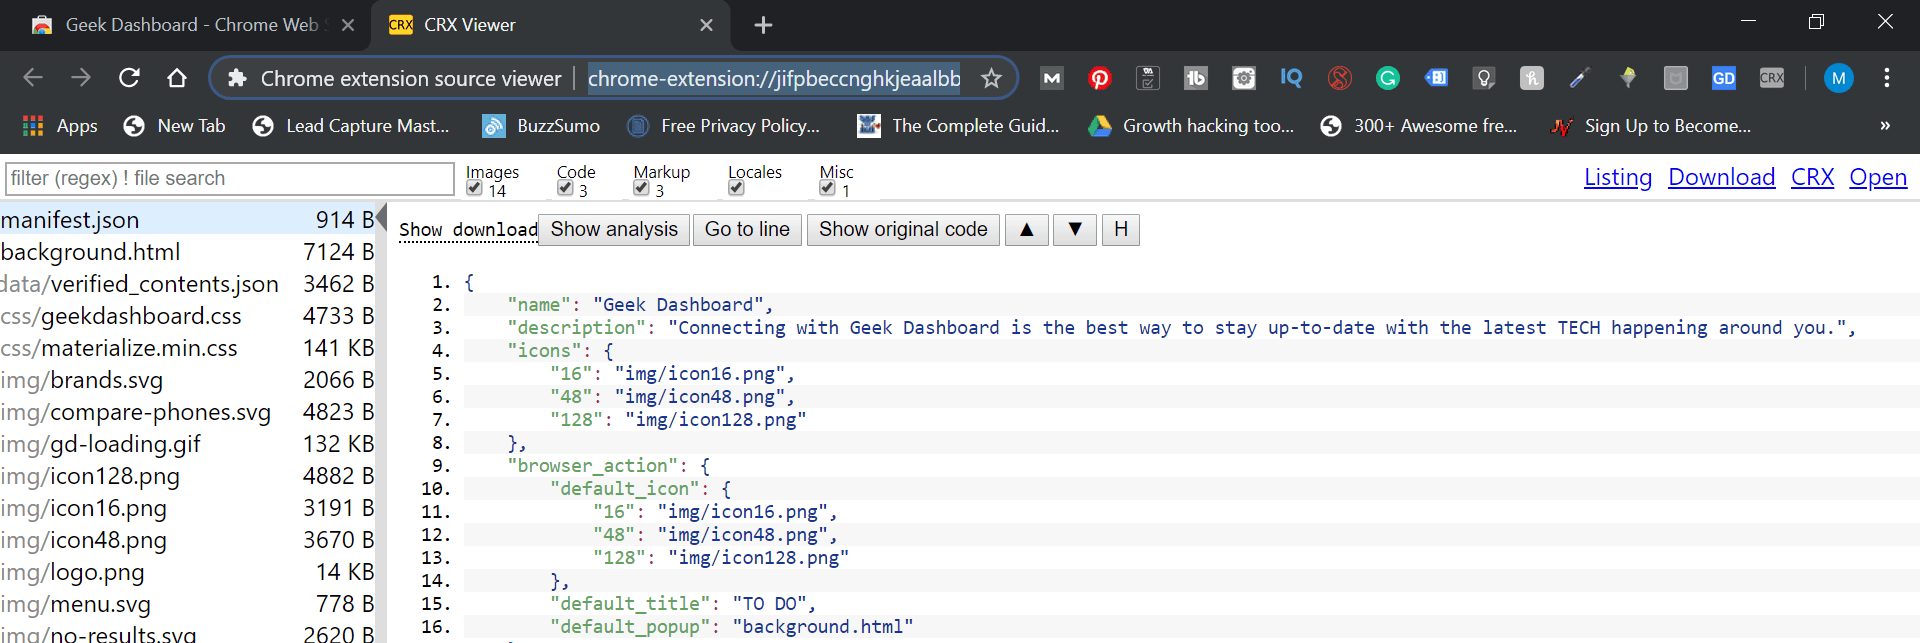Click the Download link
Viewport: 1920px width, 643px height.
(x=1721, y=178)
